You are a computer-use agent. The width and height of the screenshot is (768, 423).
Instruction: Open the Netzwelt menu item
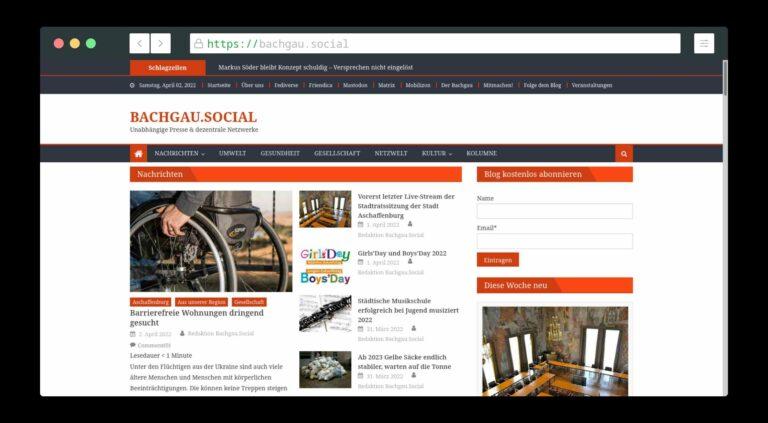[391, 153]
